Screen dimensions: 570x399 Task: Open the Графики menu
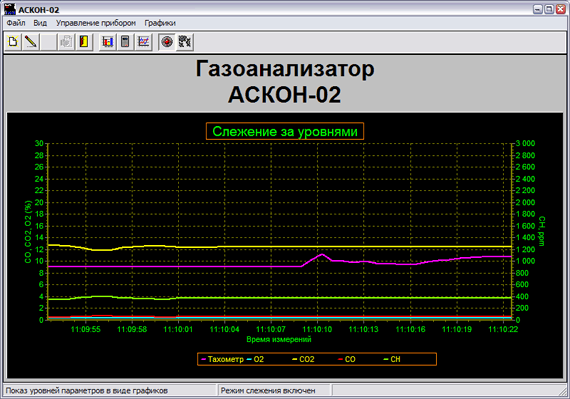(160, 23)
